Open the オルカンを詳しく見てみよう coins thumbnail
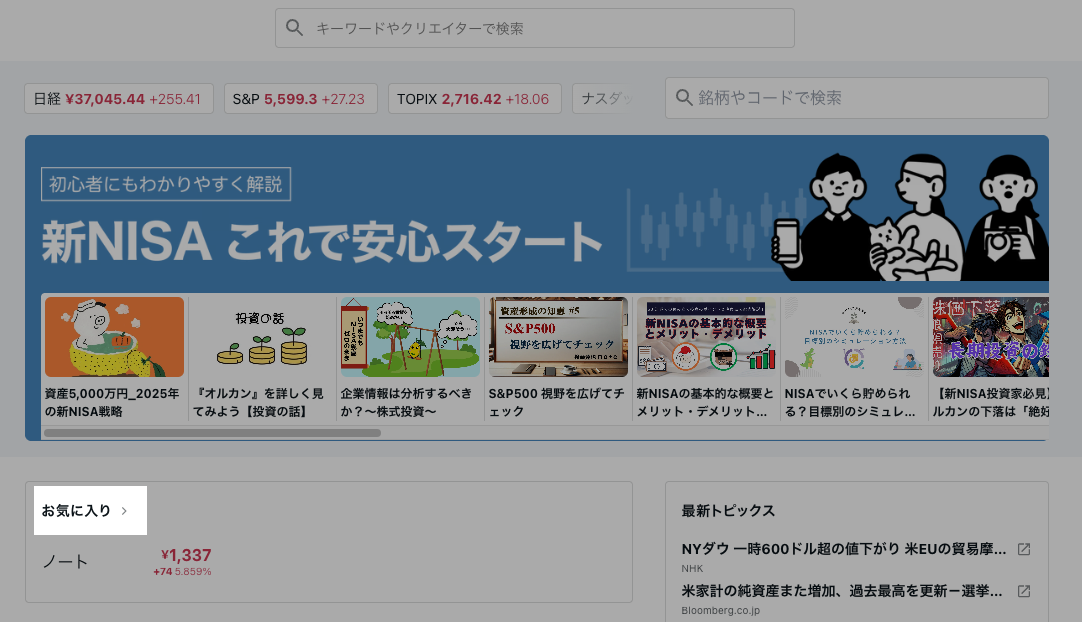The width and height of the screenshot is (1082, 622). pyautogui.click(x=262, y=337)
